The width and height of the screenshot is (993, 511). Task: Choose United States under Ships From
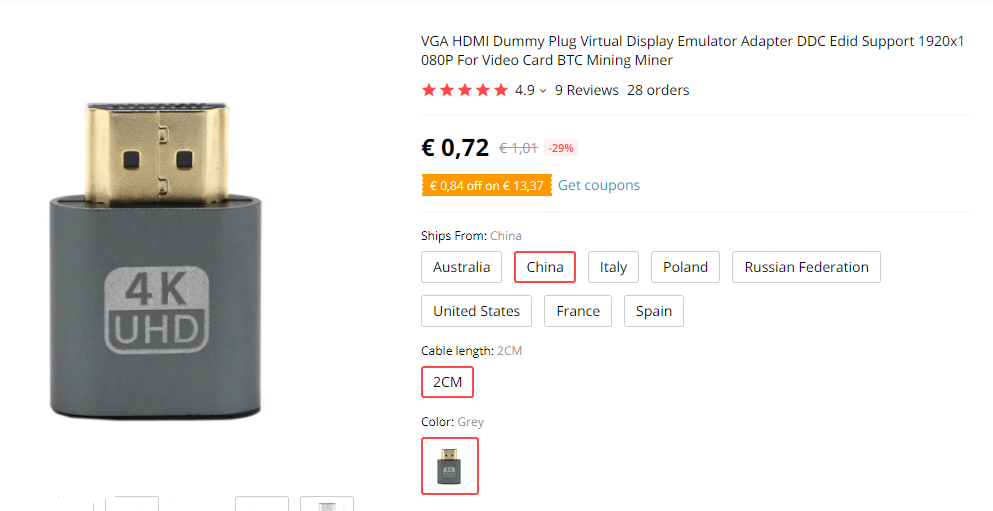click(476, 311)
